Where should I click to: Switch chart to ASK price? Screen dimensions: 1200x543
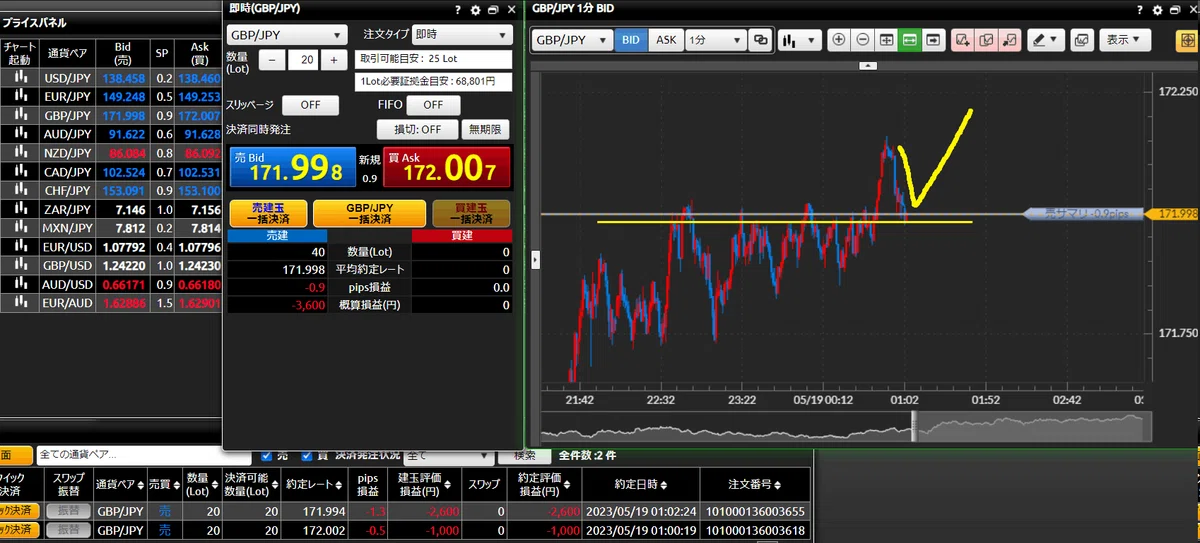click(665, 40)
